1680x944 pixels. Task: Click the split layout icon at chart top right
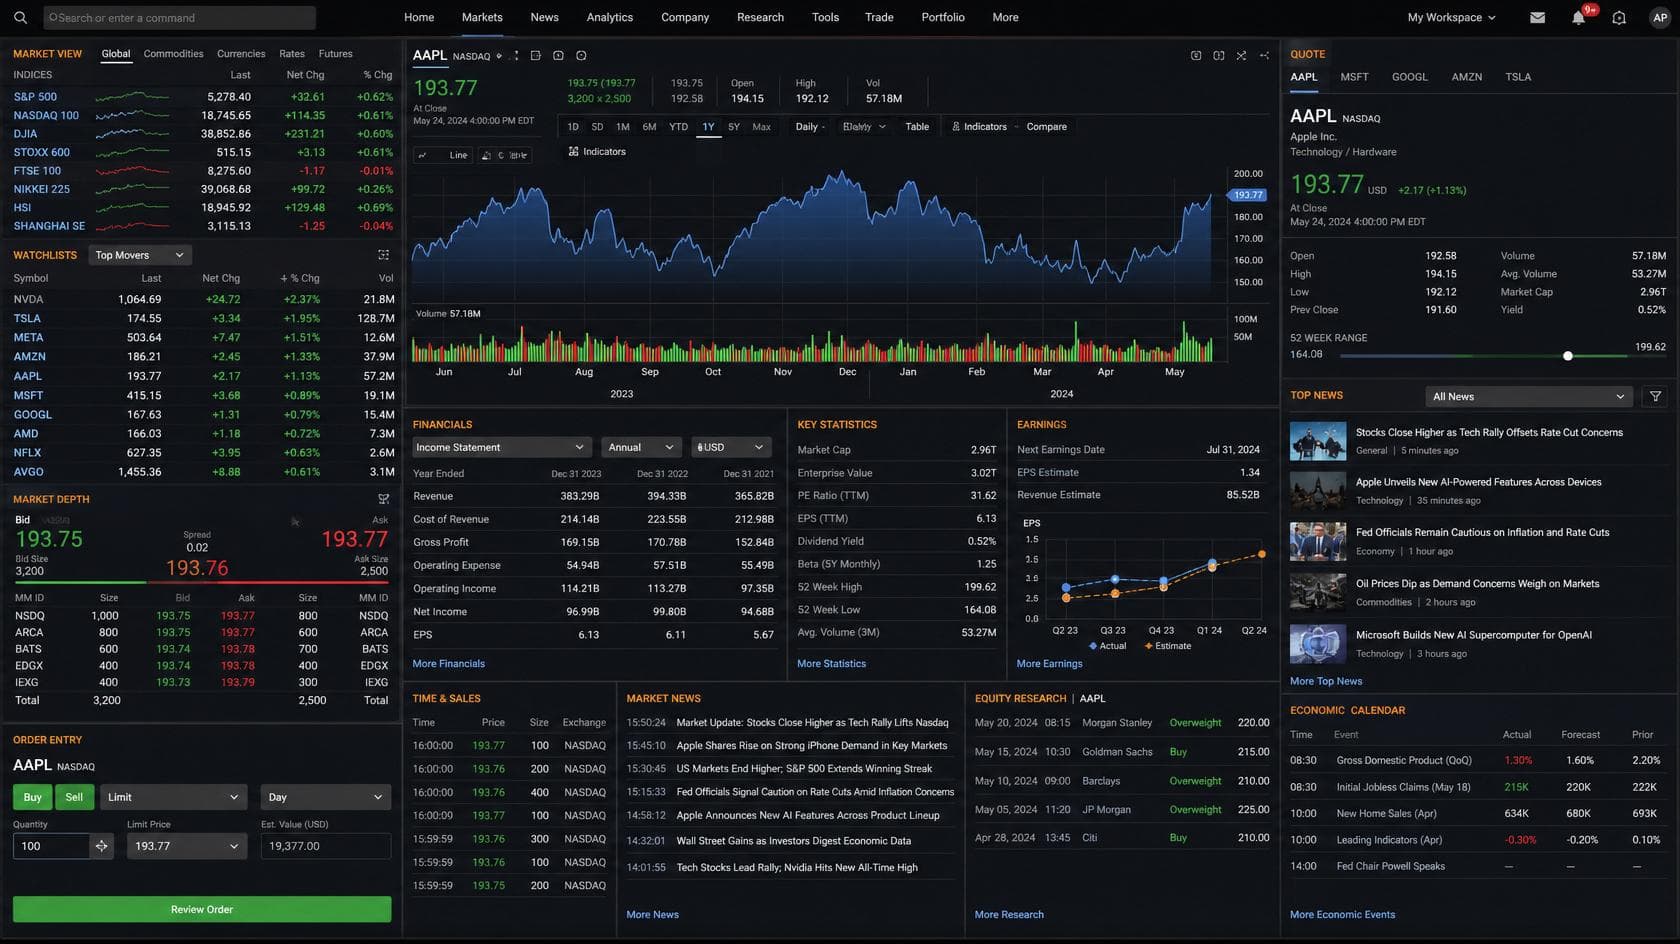point(1219,56)
